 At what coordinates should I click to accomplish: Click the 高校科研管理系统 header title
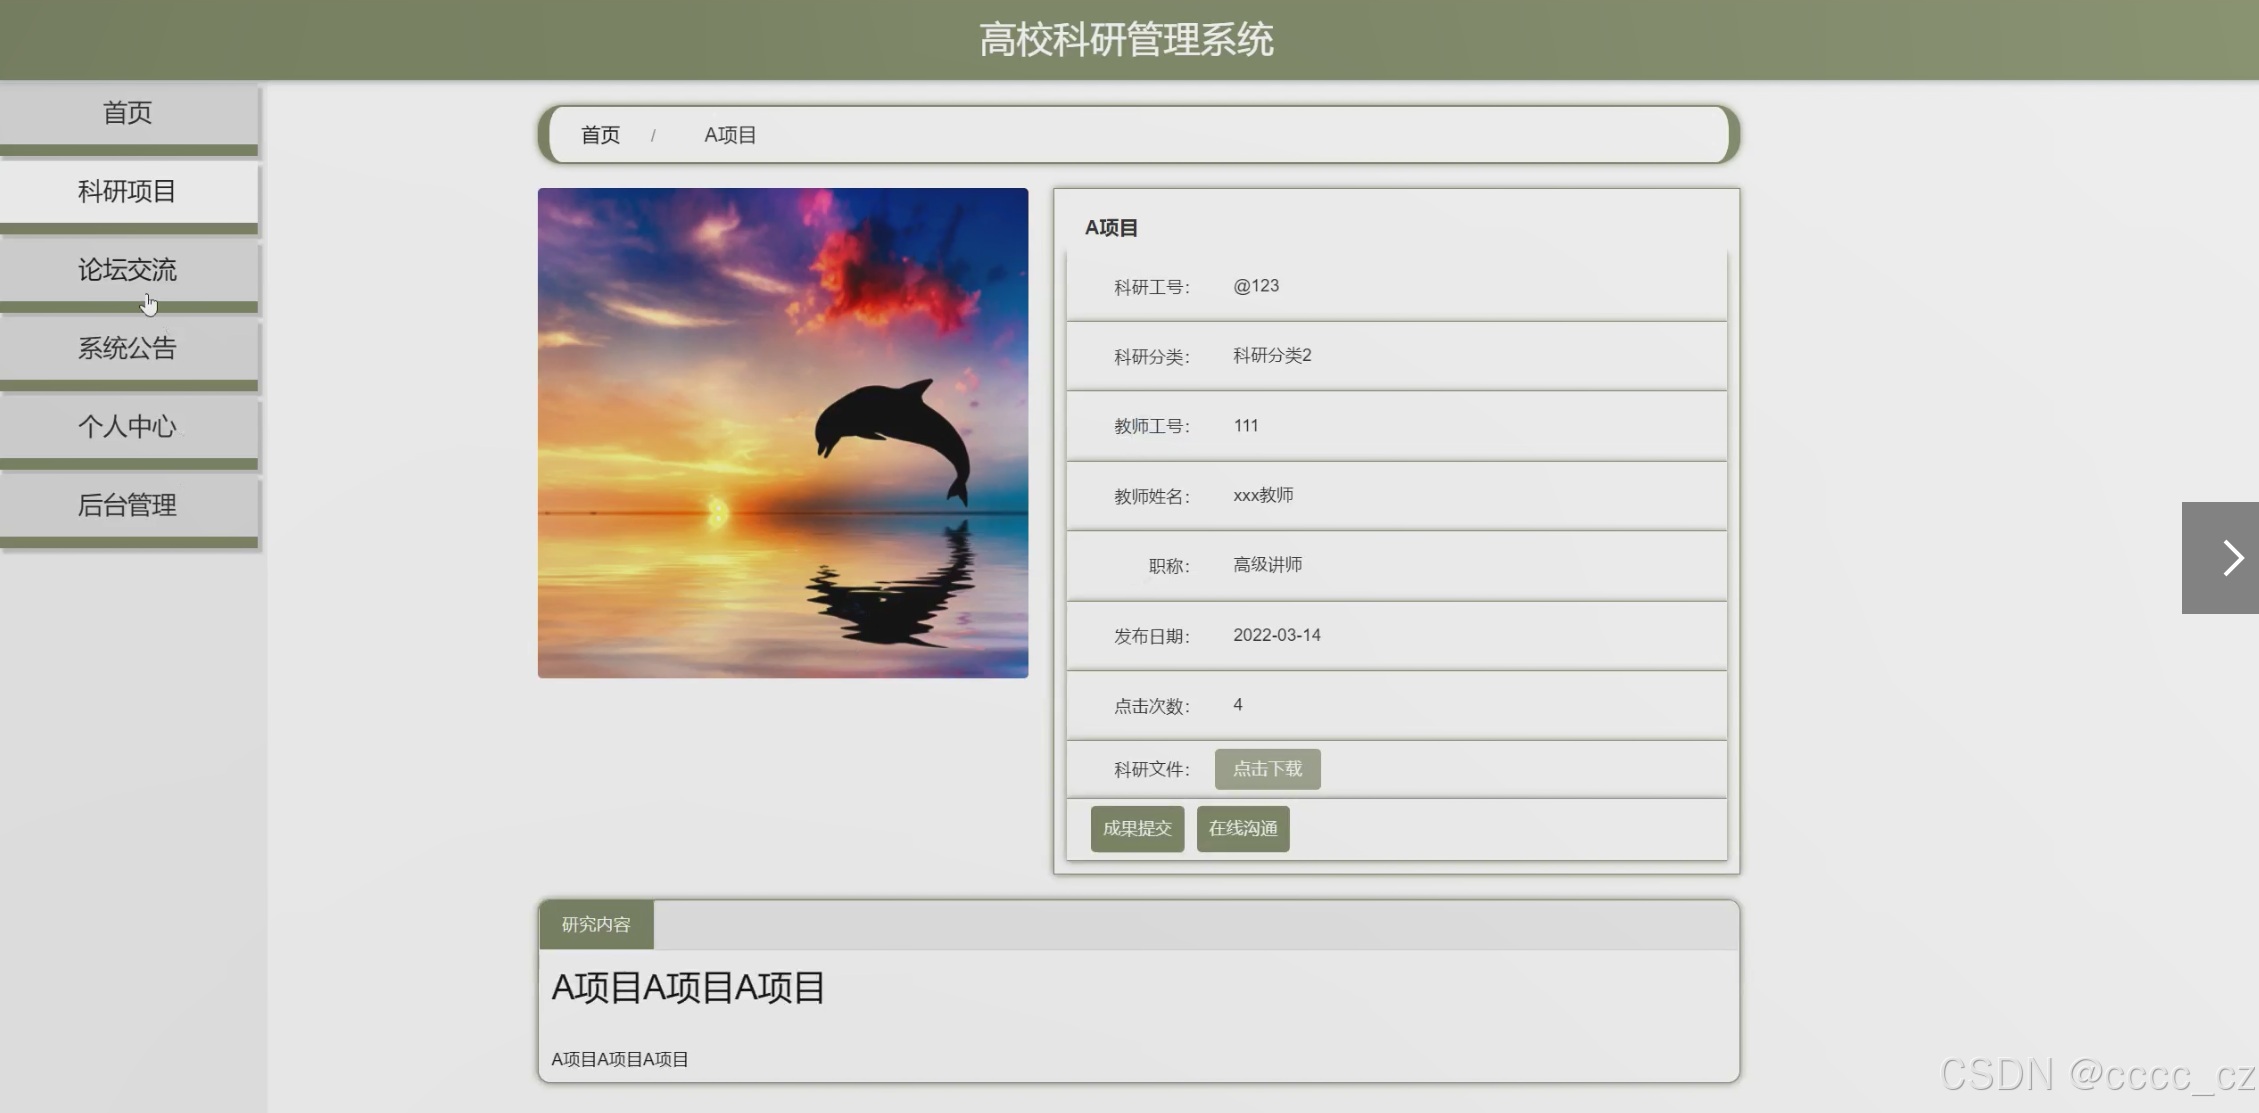tap(1126, 40)
